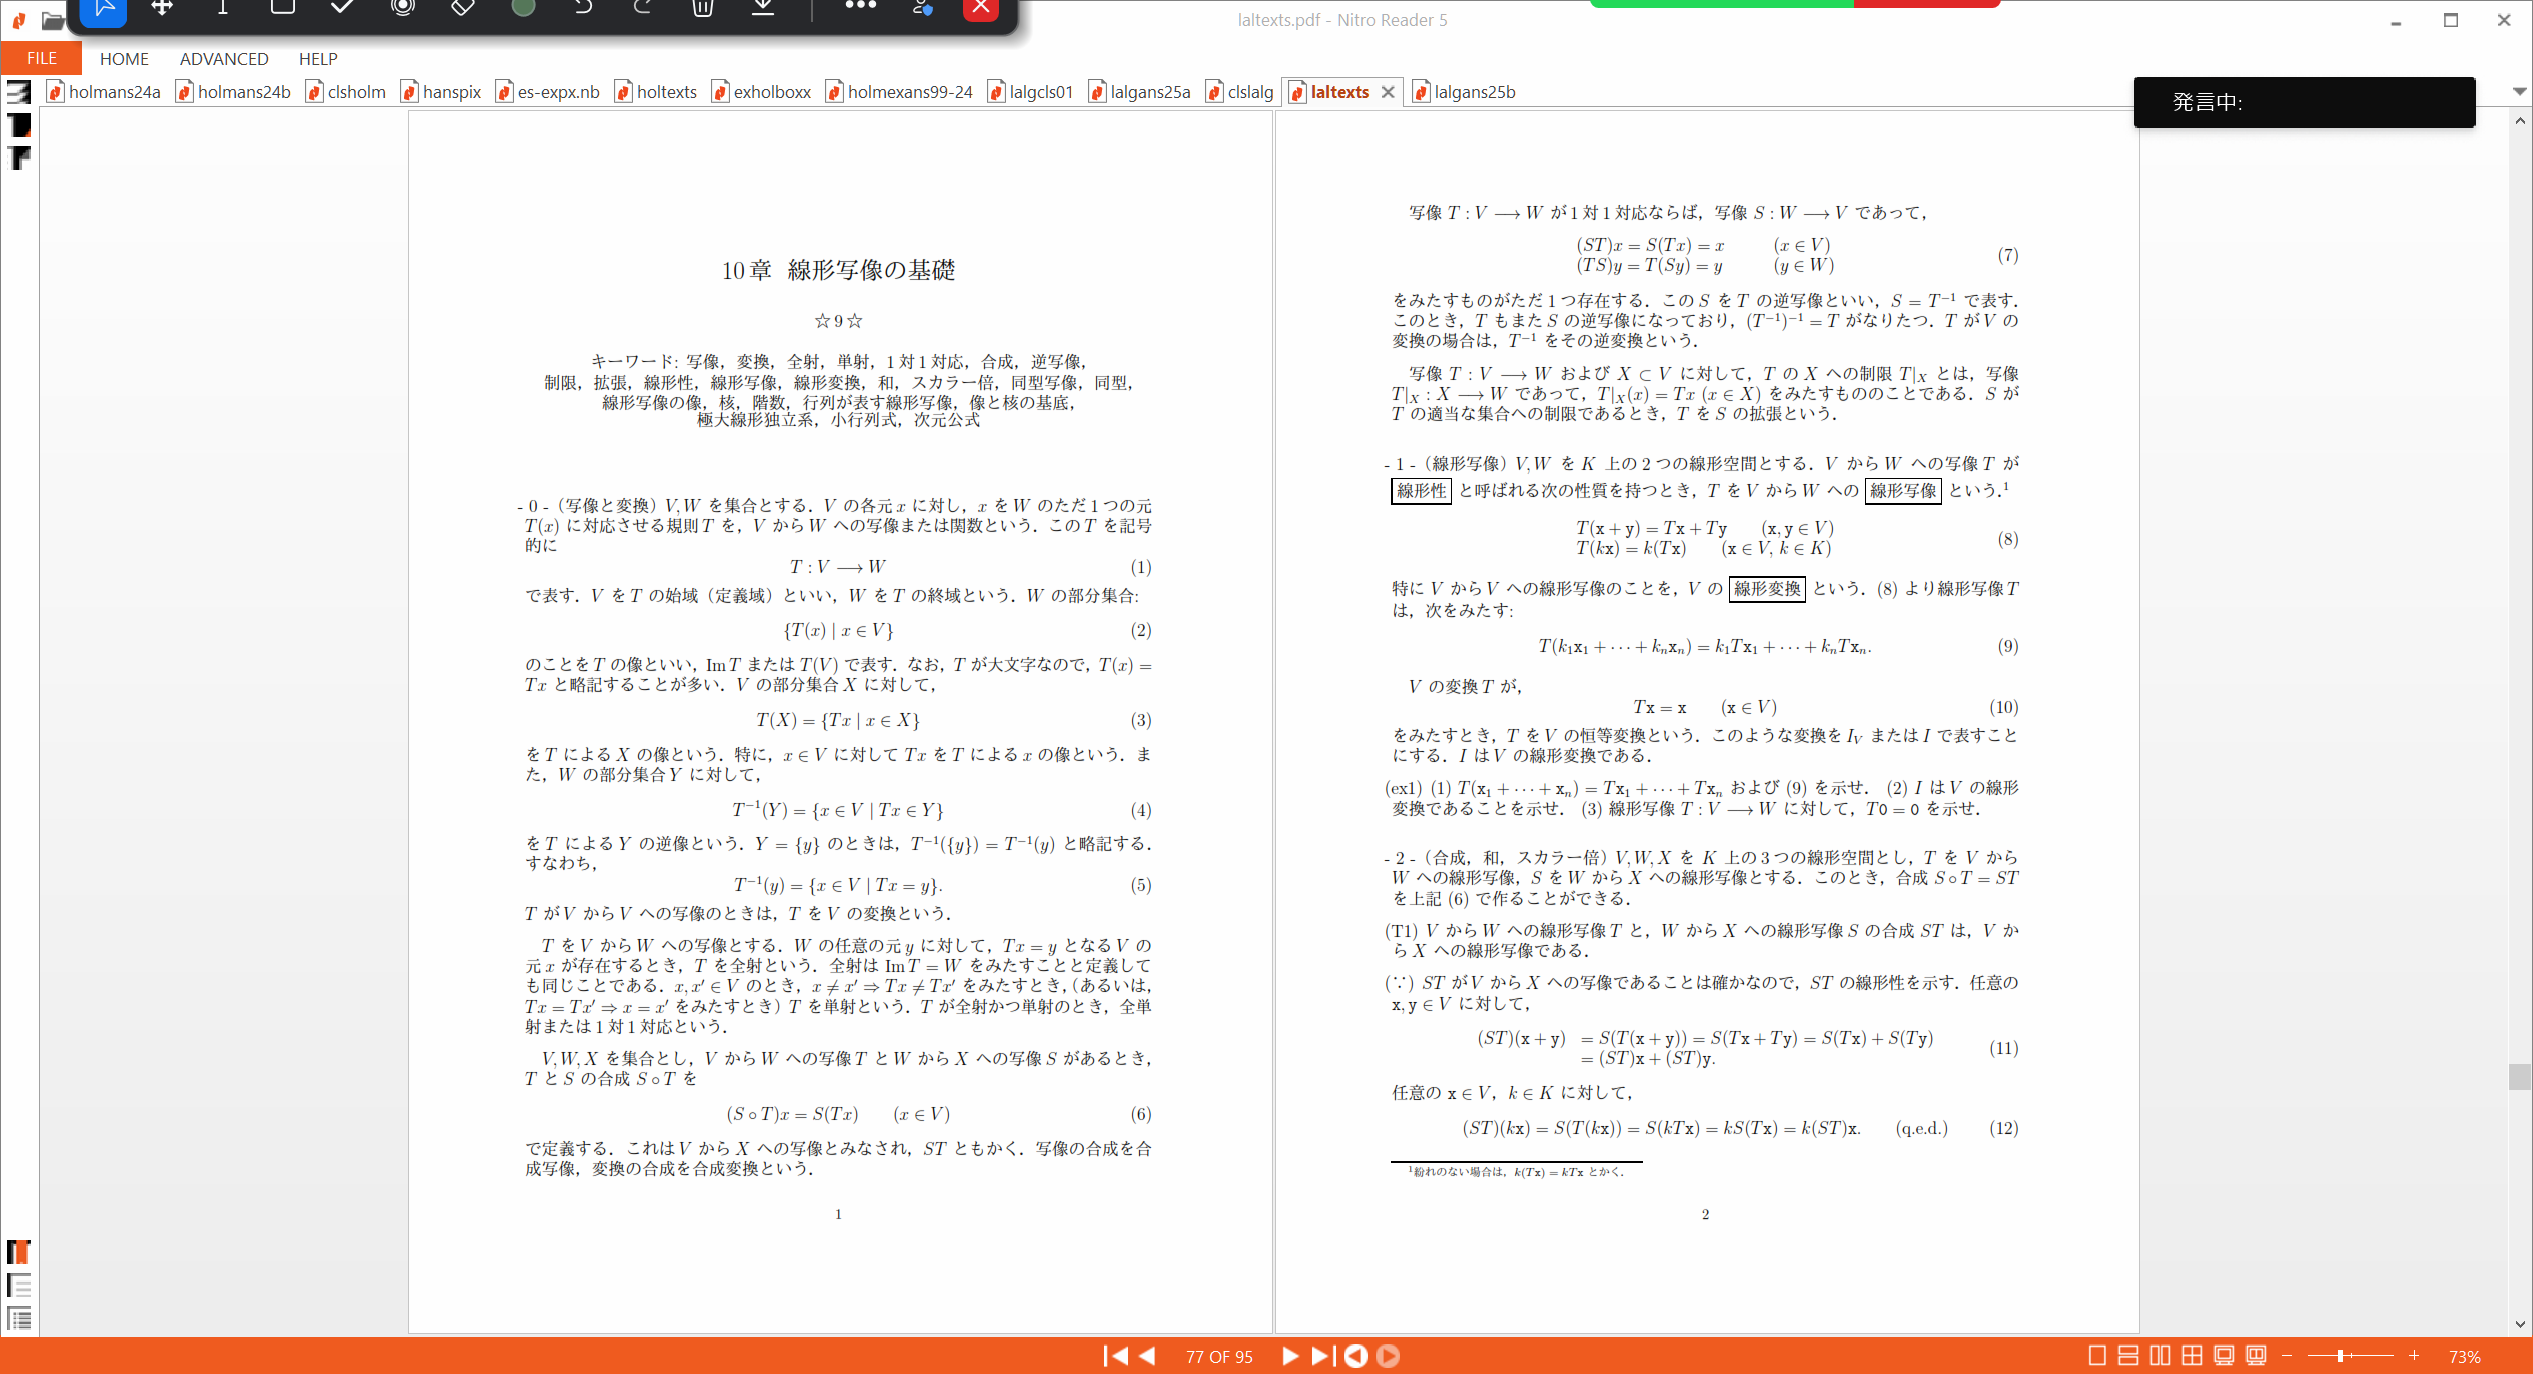Switch to facing continuous view
This screenshot has width=2533, height=1374.
pyautogui.click(x=2192, y=1356)
